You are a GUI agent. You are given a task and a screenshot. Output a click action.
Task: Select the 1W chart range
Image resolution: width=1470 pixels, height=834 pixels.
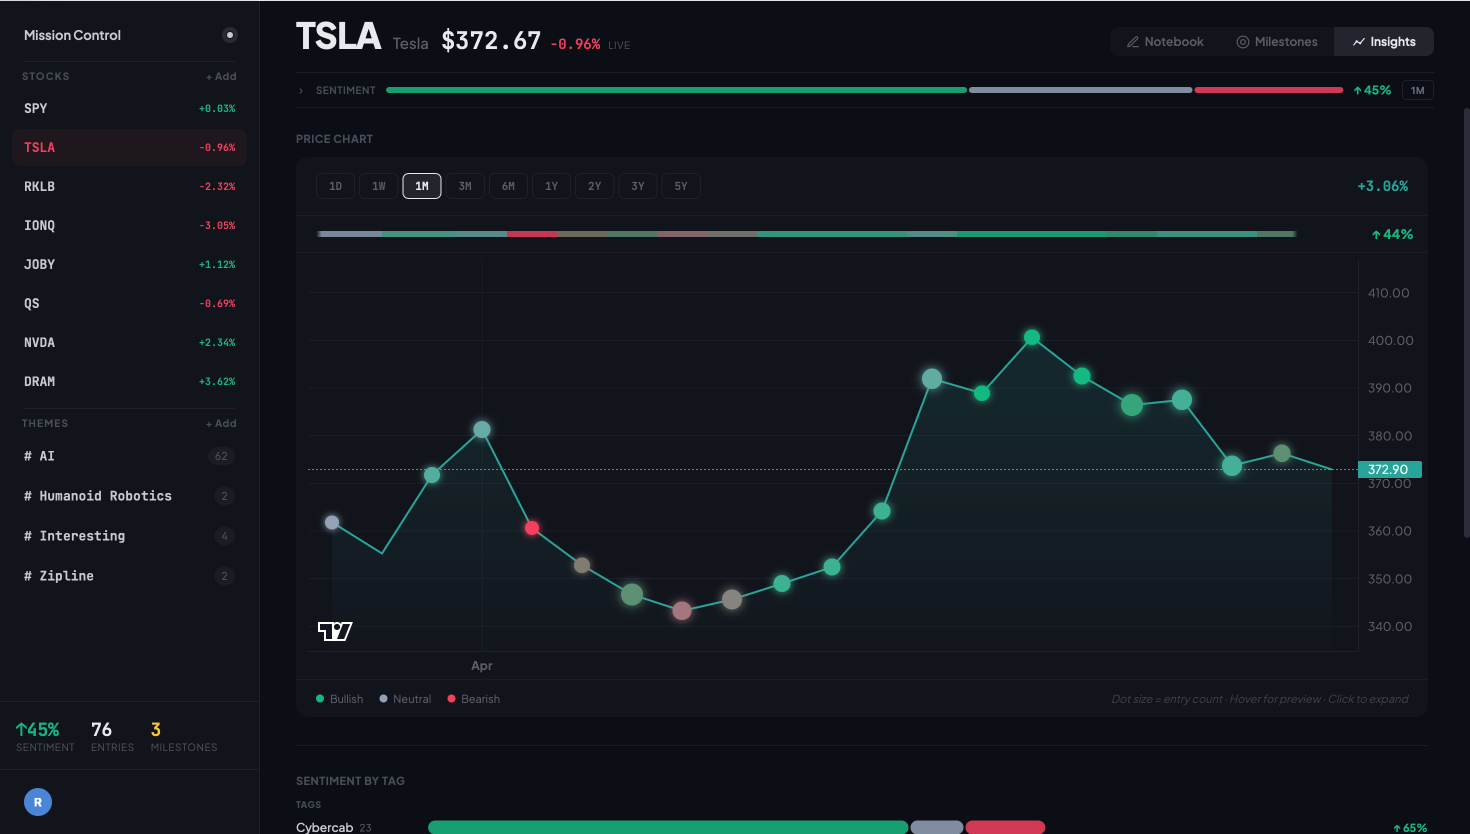[x=379, y=186]
